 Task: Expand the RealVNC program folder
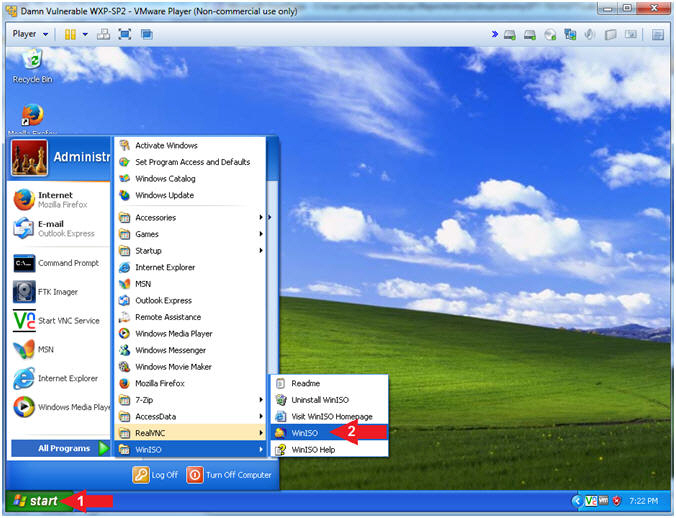point(190,433)
